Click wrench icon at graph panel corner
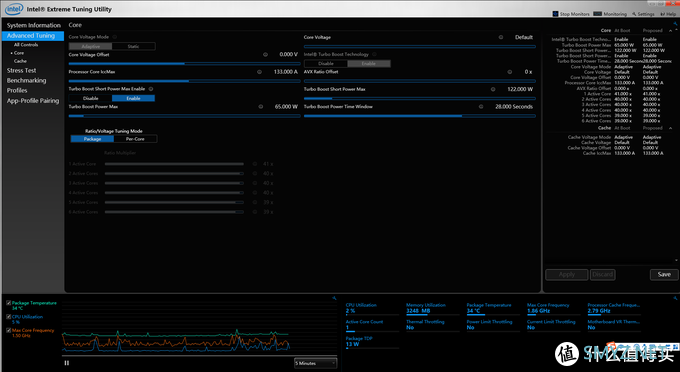Viewport: 680px width, 372px height. pos(334,298)
